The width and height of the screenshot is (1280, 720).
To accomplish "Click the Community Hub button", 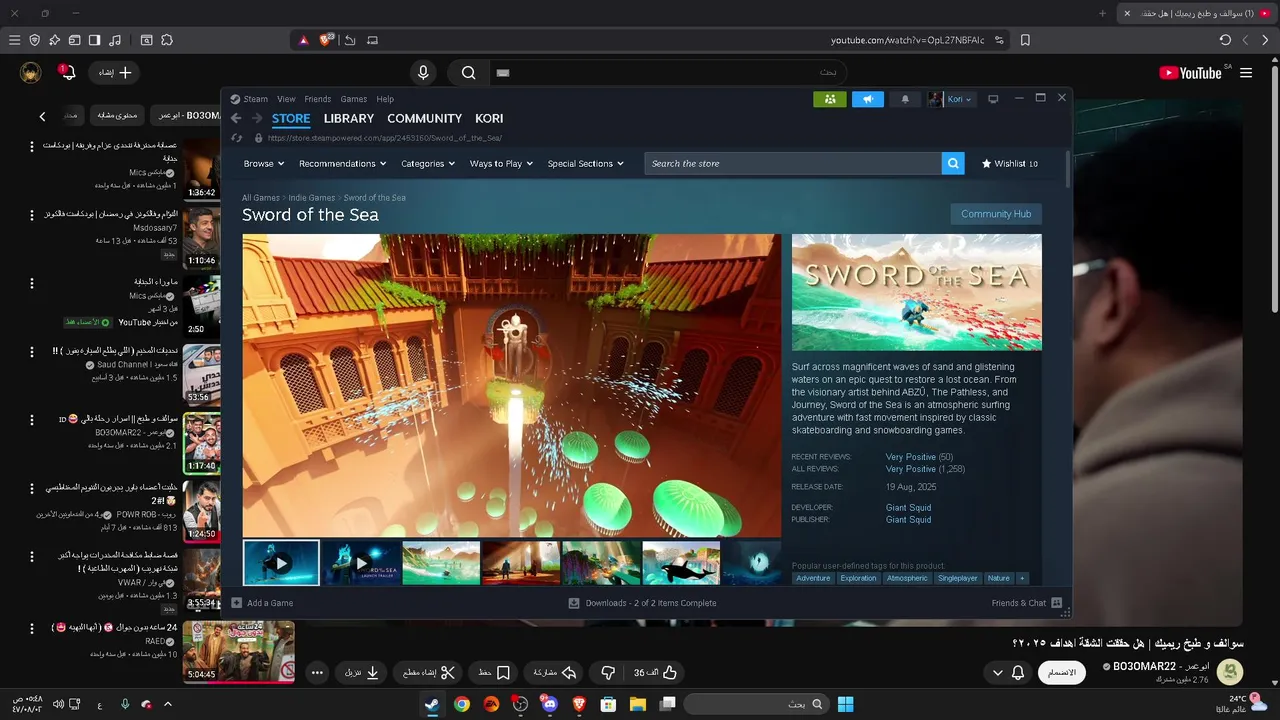I will (996, 214).
